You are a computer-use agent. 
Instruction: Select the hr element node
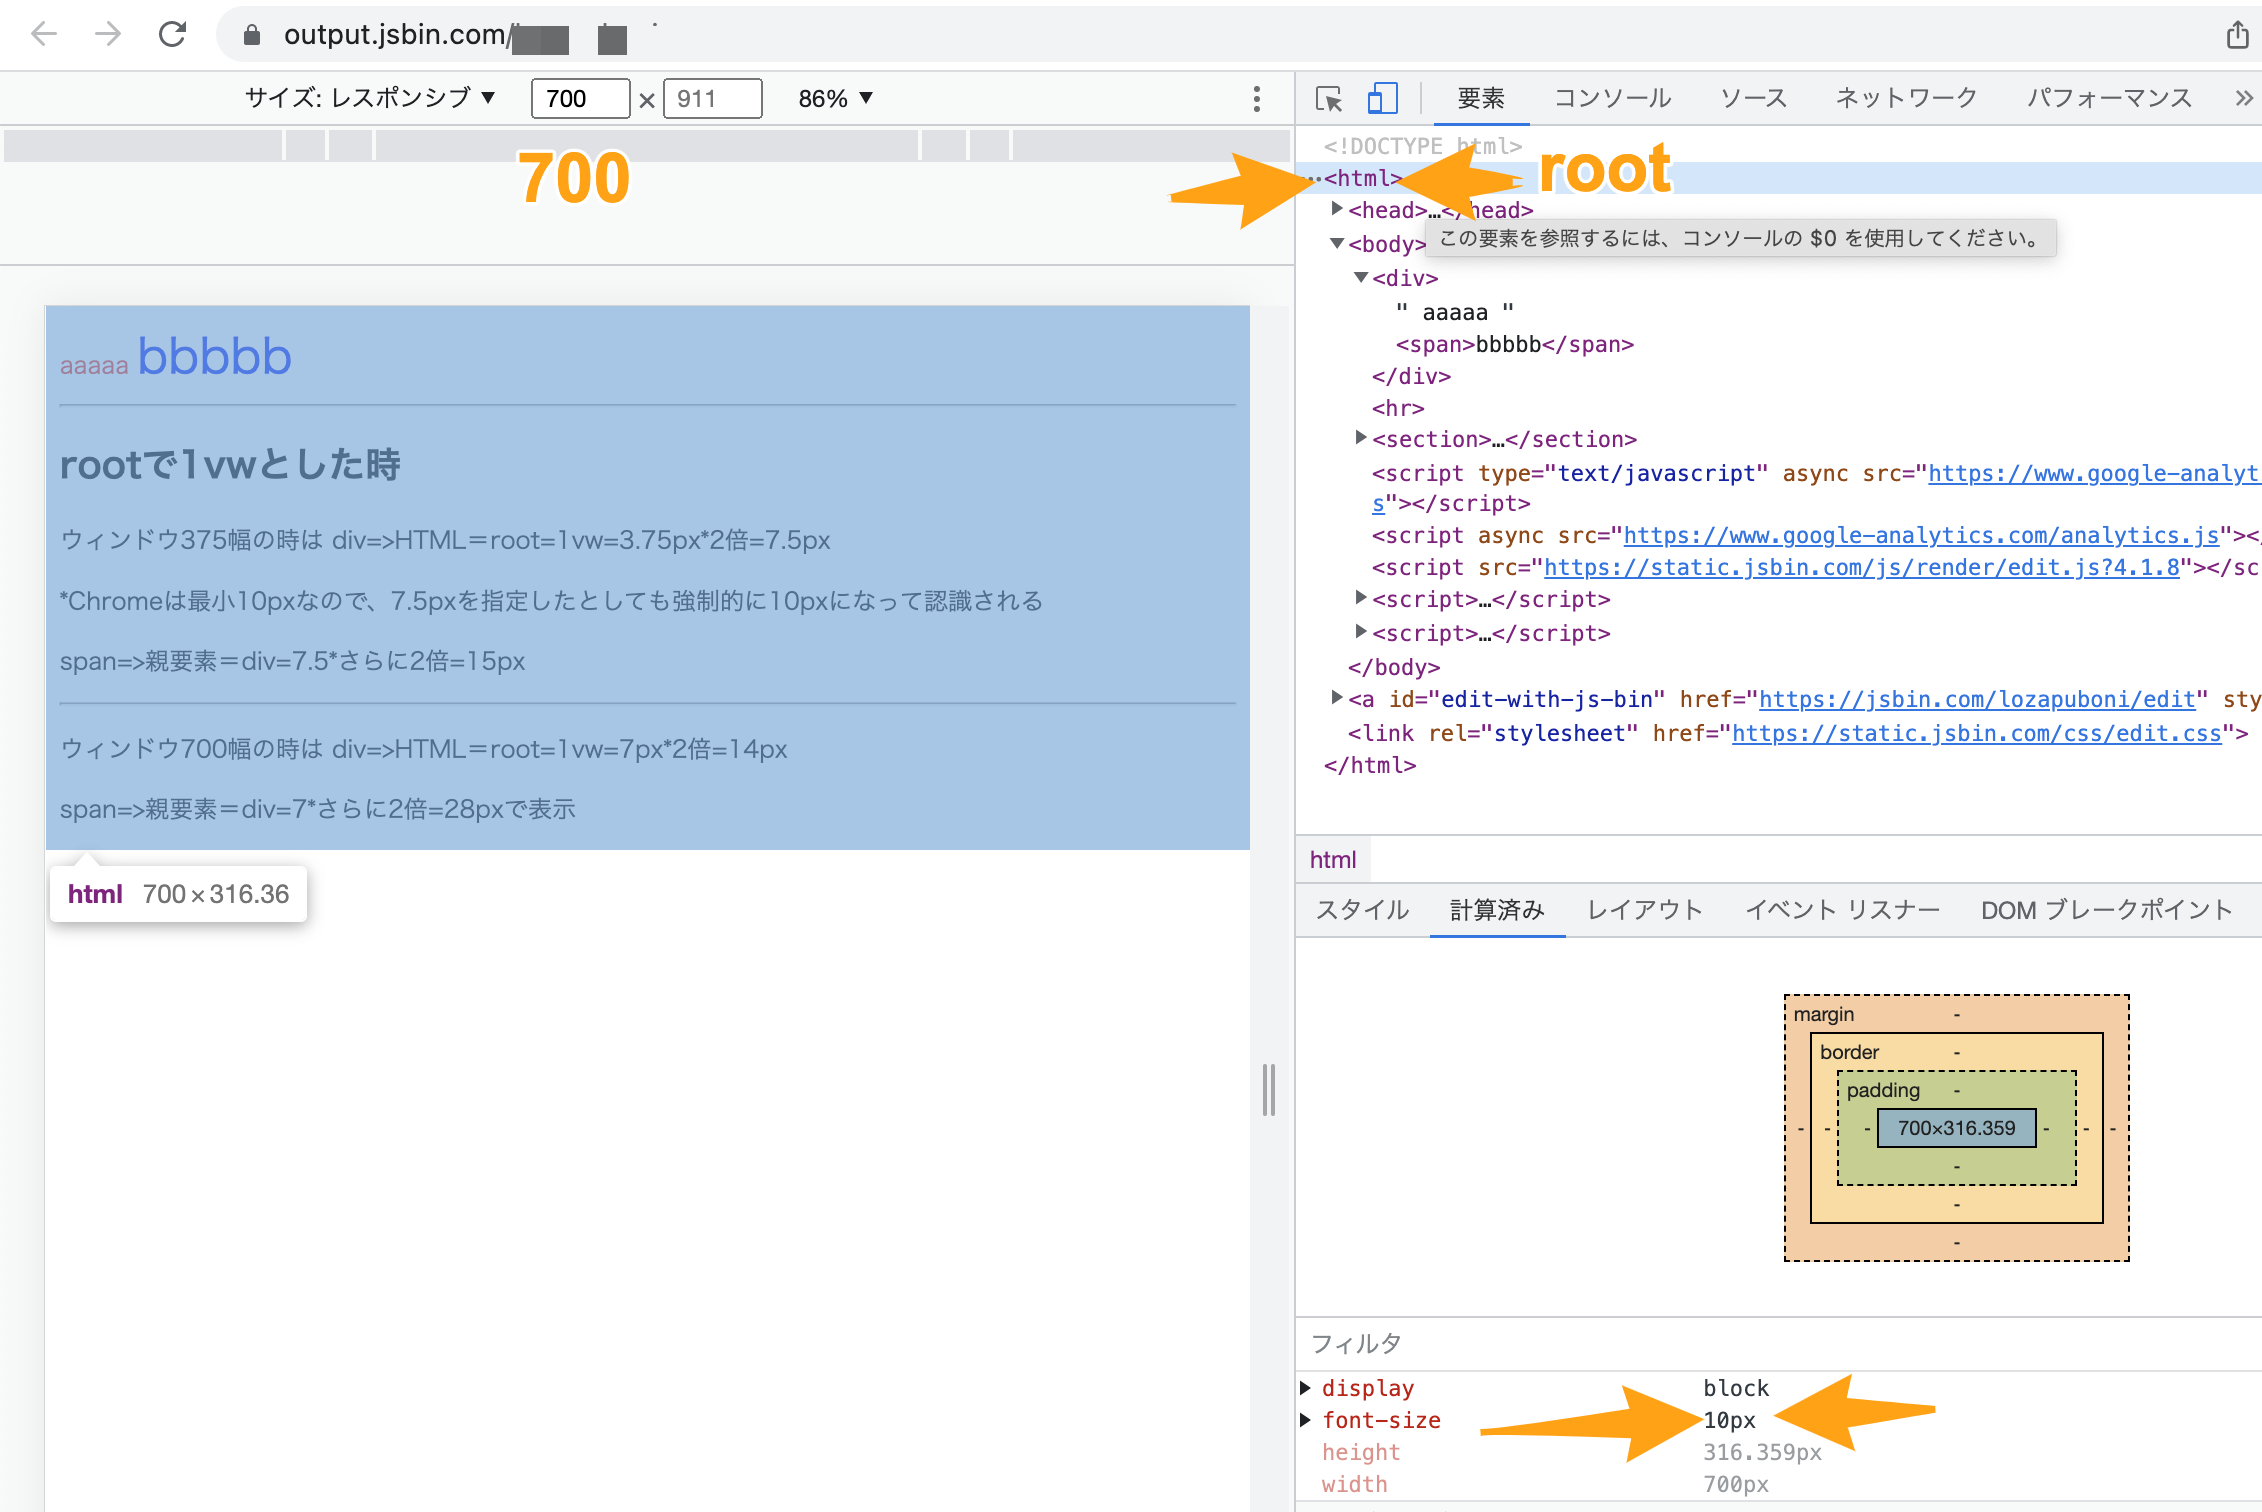1398,408
